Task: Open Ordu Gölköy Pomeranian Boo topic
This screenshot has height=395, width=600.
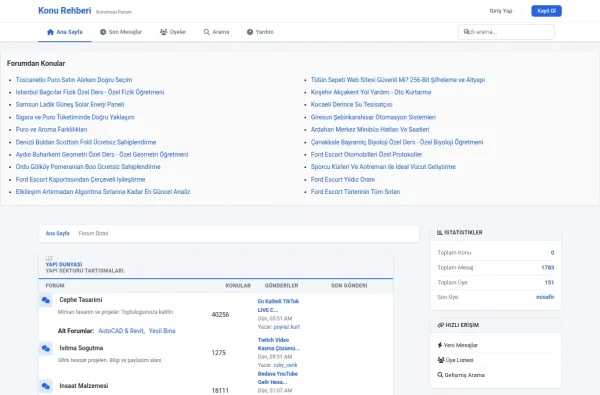Action: coord(88,167)
